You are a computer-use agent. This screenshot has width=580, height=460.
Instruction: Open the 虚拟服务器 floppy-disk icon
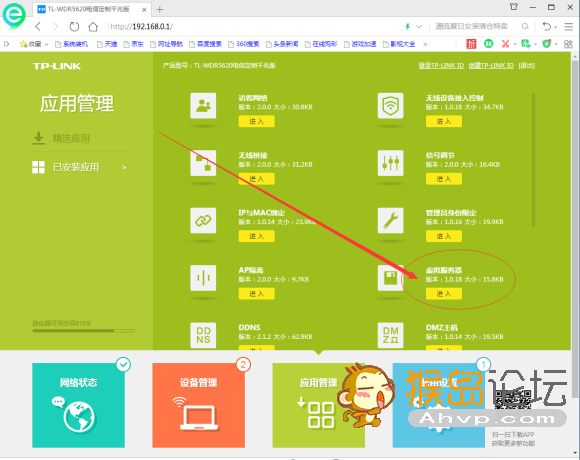[x=390, y=278]
